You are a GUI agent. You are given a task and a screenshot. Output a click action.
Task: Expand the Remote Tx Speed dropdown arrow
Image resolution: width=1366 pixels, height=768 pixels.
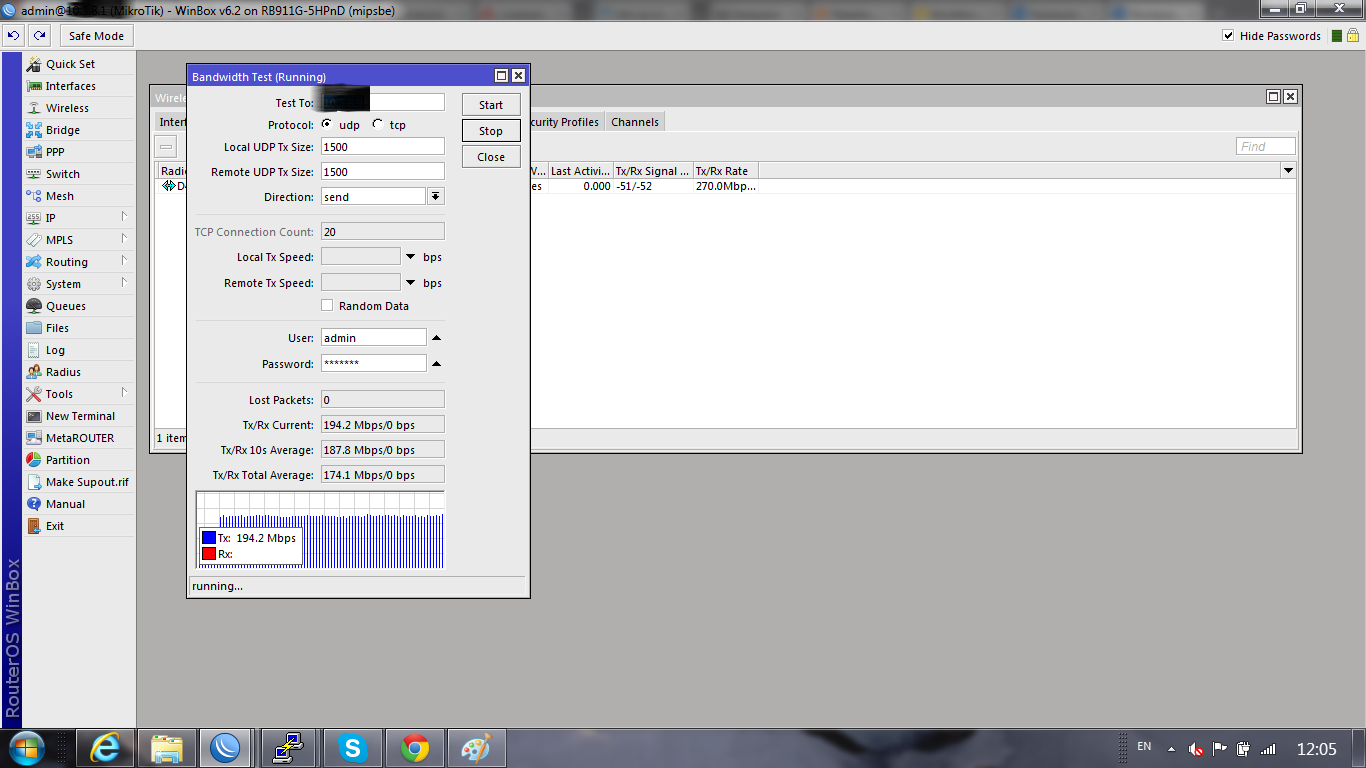click(411, 283)
